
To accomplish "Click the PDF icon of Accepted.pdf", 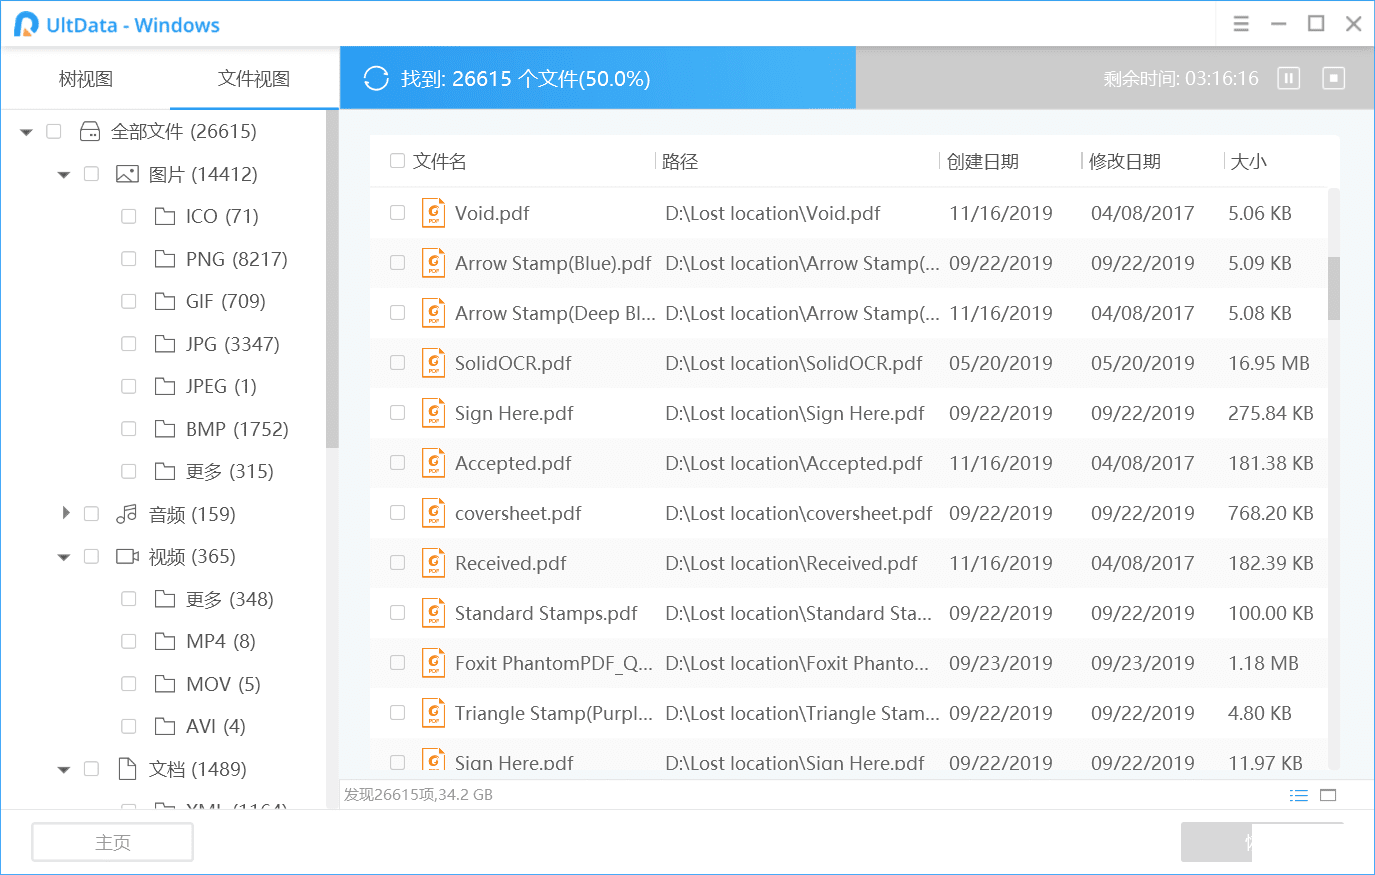I will click(x=433, y=463).
